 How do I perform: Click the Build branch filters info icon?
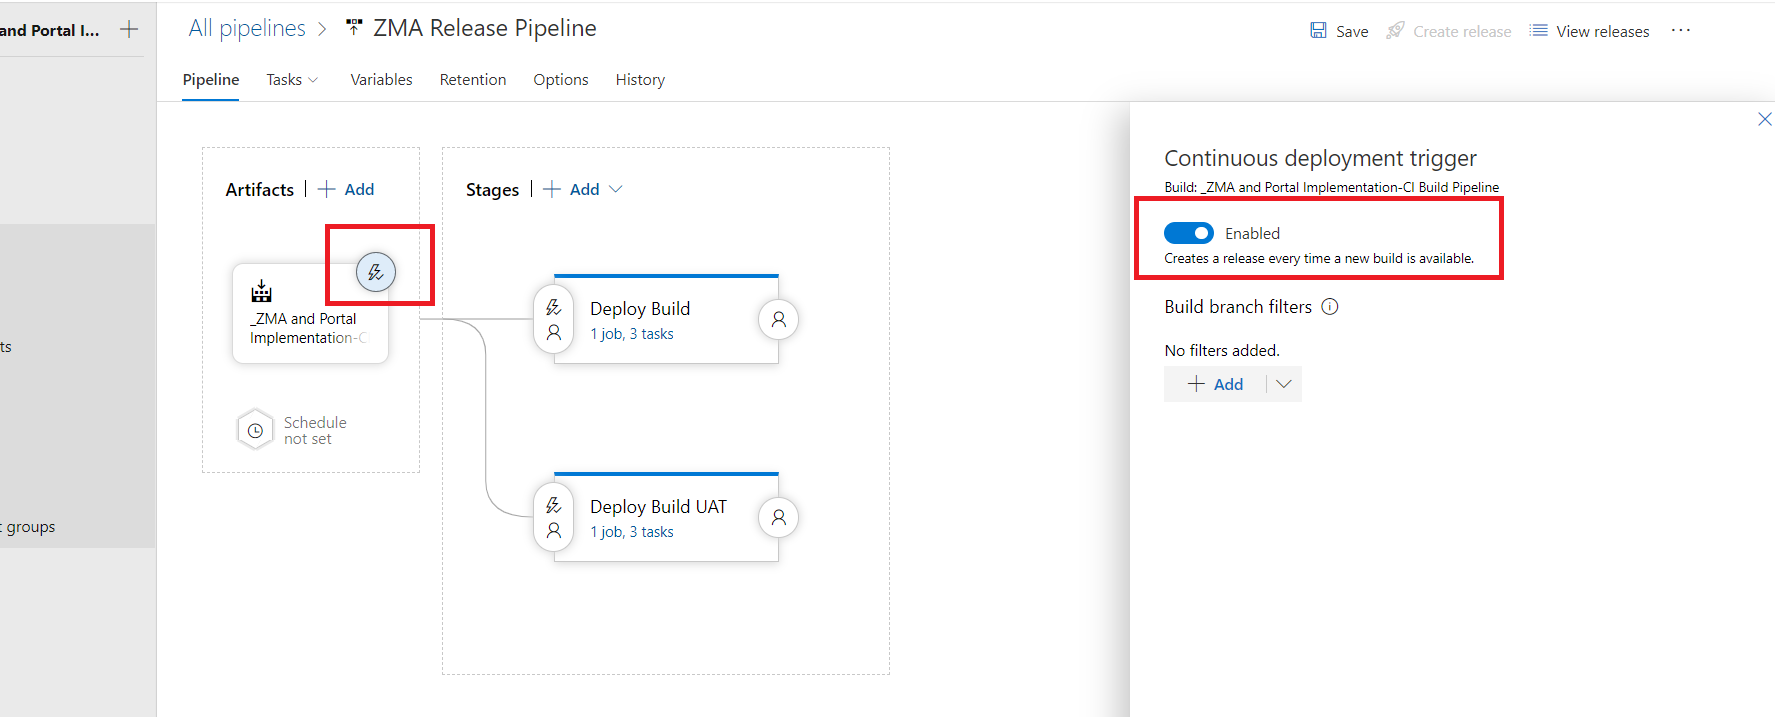coord(1330,307)
